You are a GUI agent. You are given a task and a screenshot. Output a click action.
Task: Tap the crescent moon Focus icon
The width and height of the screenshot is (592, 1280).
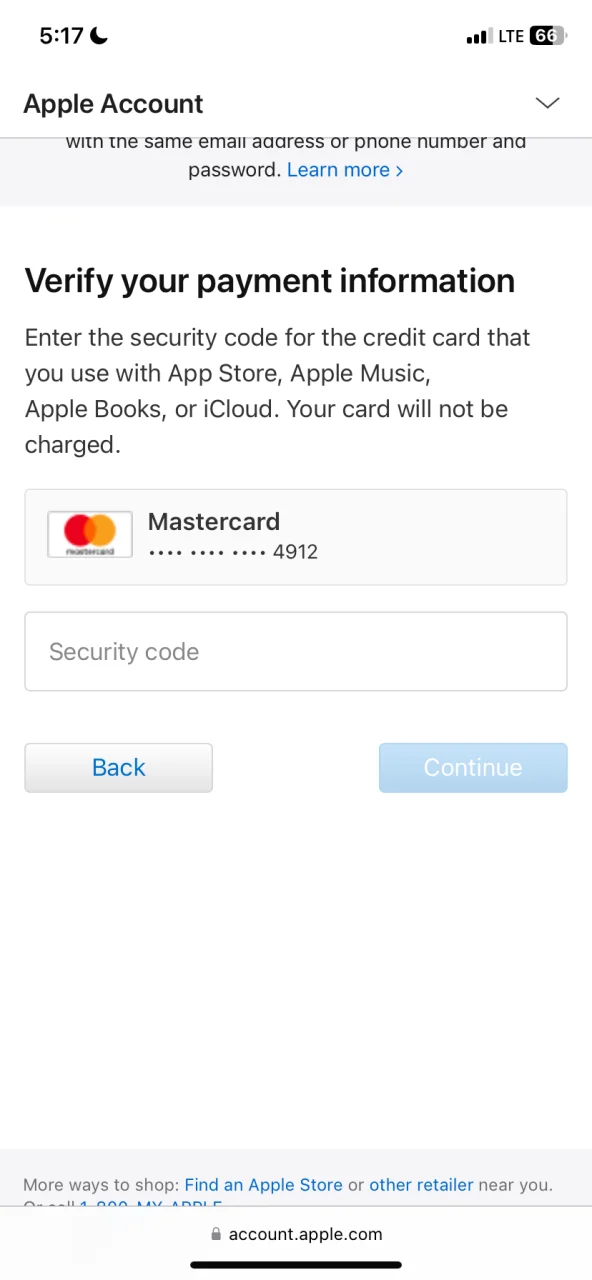(x=99, y=36)
